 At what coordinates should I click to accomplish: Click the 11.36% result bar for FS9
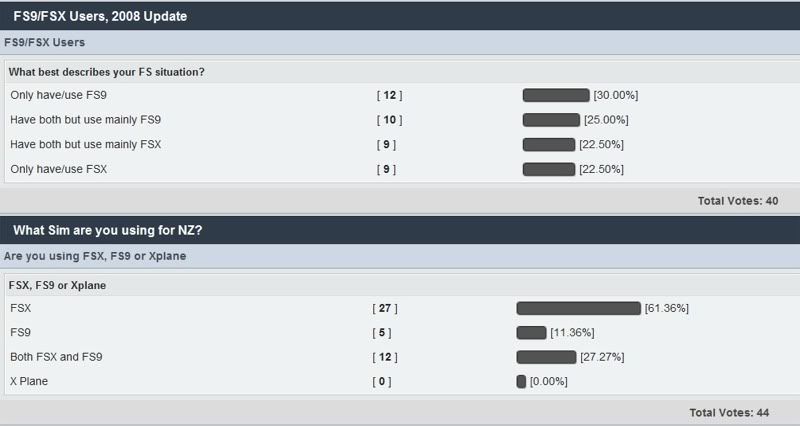pyautogui.click(x=531, y=333)
